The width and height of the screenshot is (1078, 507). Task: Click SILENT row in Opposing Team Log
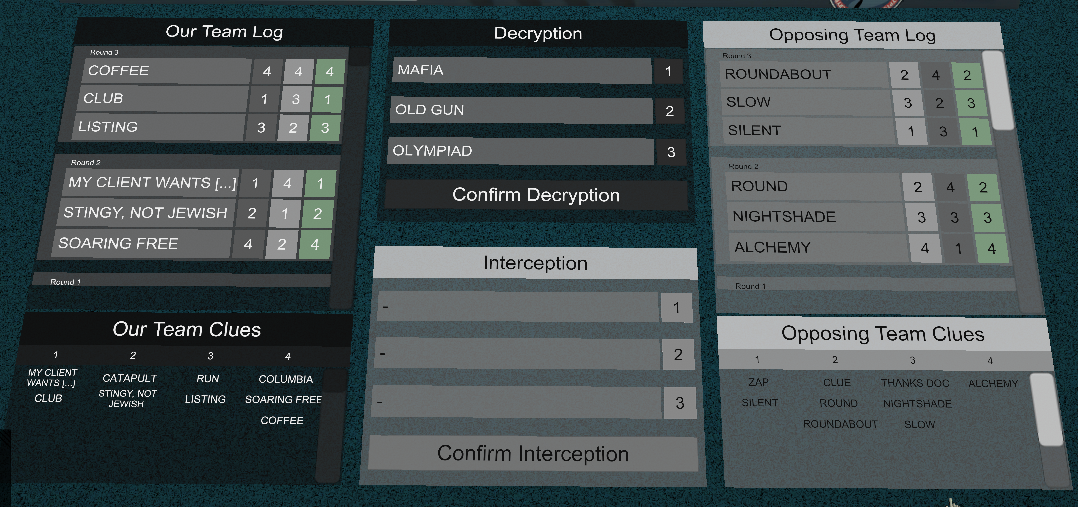[809, 131]
